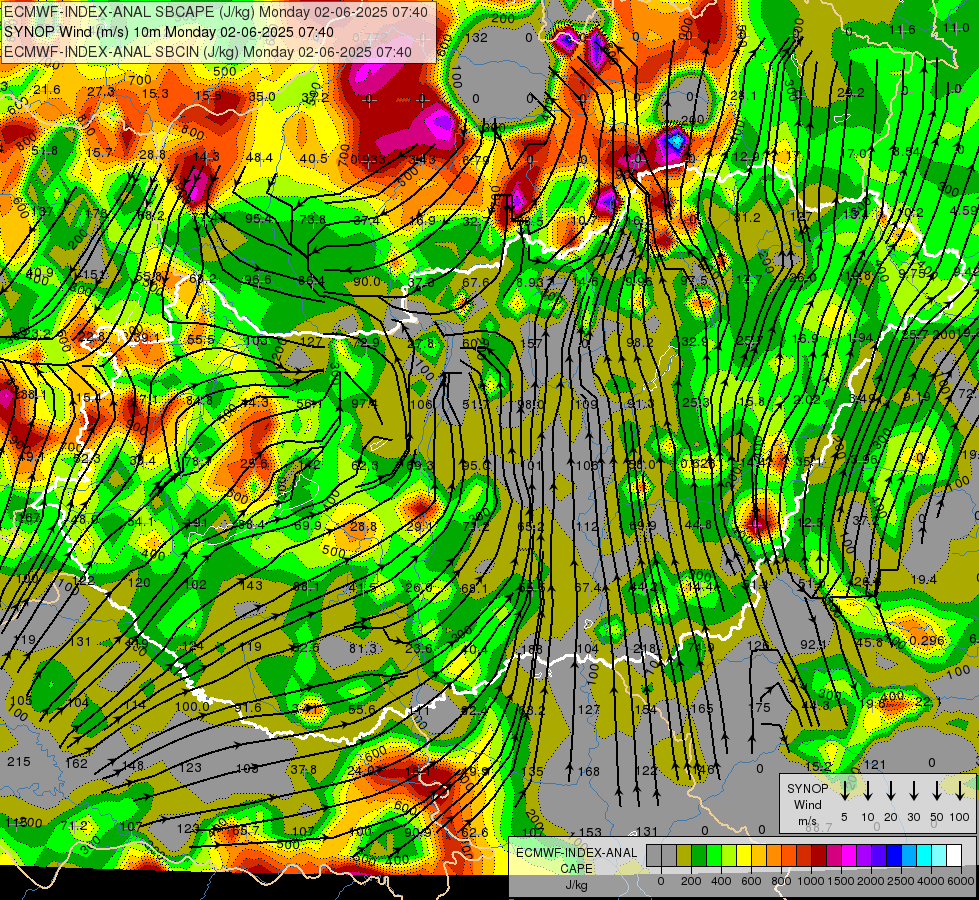The image size is (979, 900).
Task: Click the 30 m/s wind arrow in legend
Action: 913,790
